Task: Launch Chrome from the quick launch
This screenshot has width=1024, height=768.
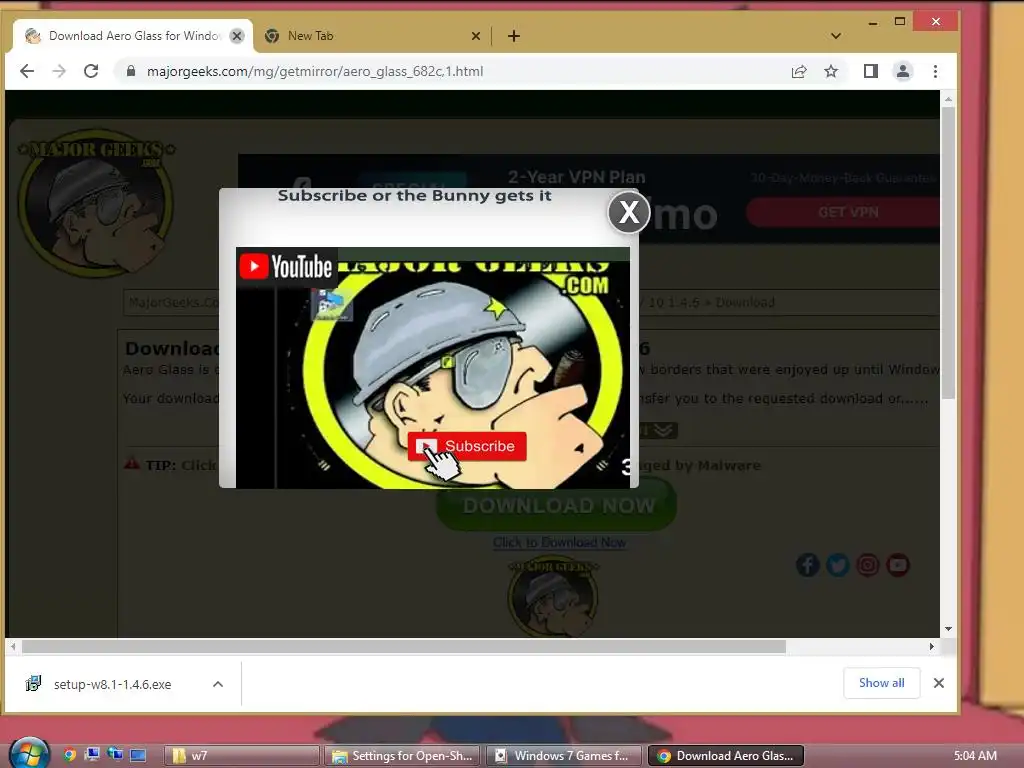Action: [70, 755]
